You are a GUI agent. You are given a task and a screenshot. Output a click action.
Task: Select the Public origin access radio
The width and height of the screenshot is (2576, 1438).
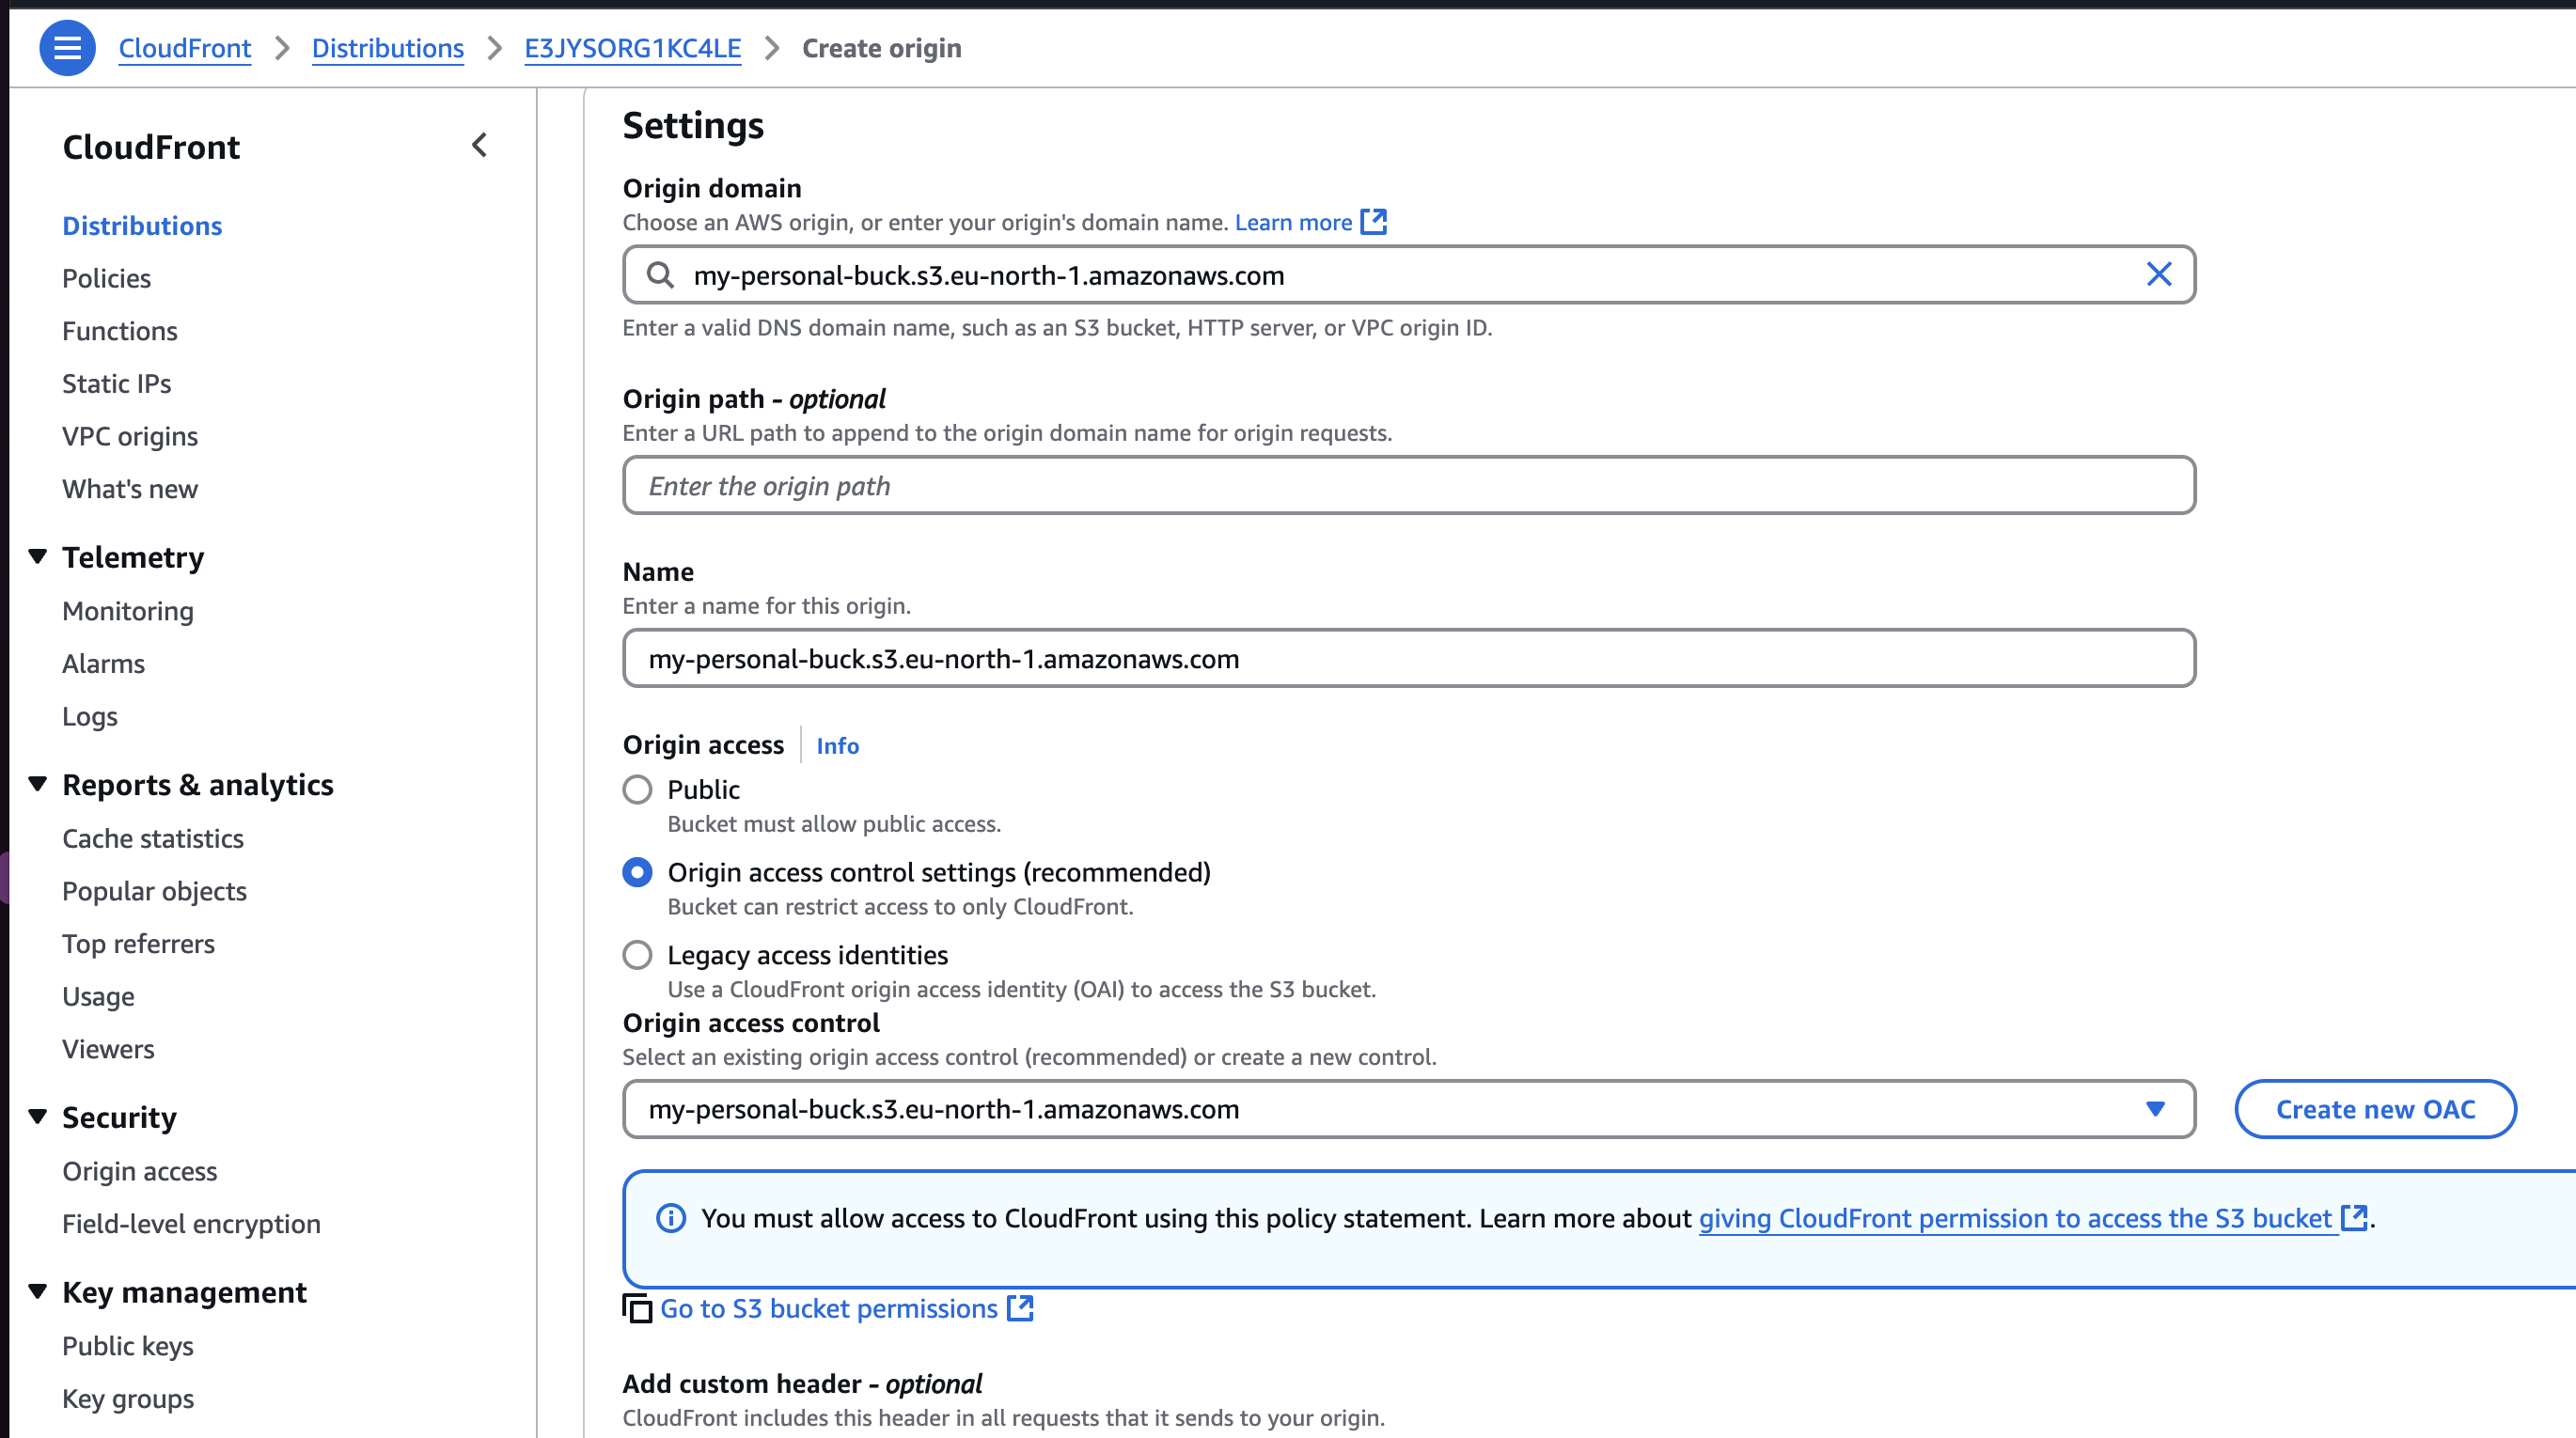[637, 789]
